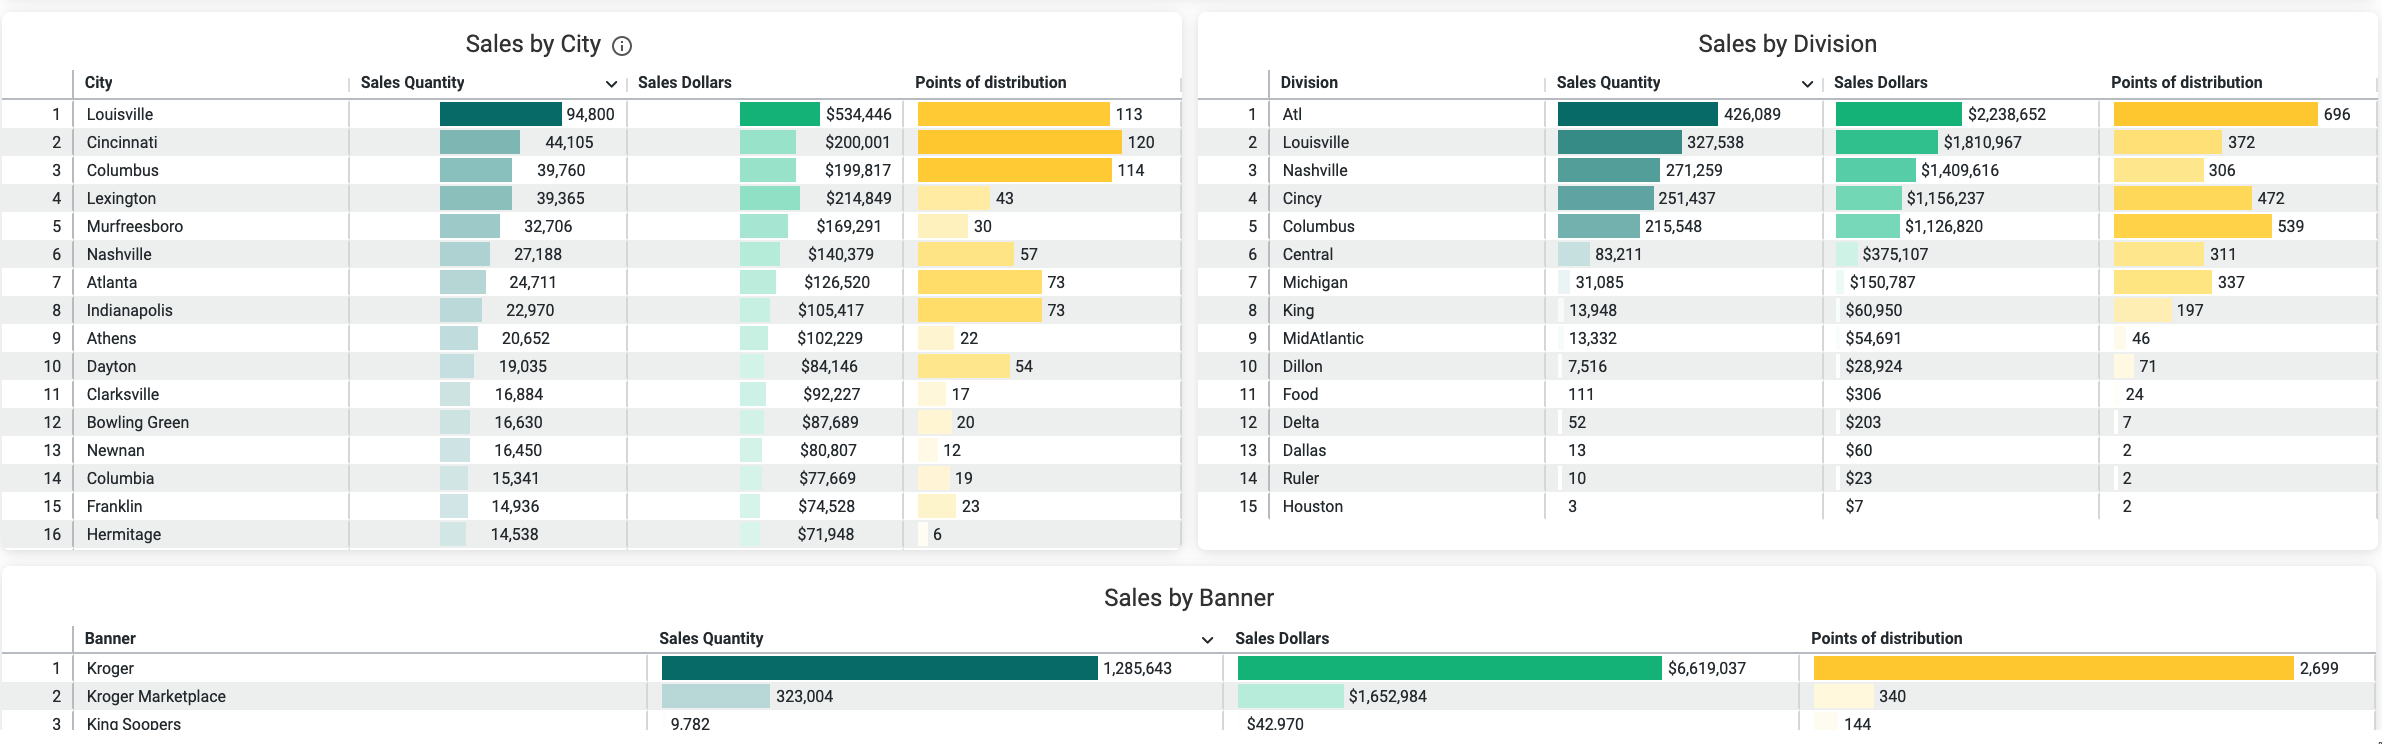Viewport: 2382px width, 744px height.
Task: Click Louisville's dark teal sales quantity bar
Action: pyautogui.click(x=500, y=114)
